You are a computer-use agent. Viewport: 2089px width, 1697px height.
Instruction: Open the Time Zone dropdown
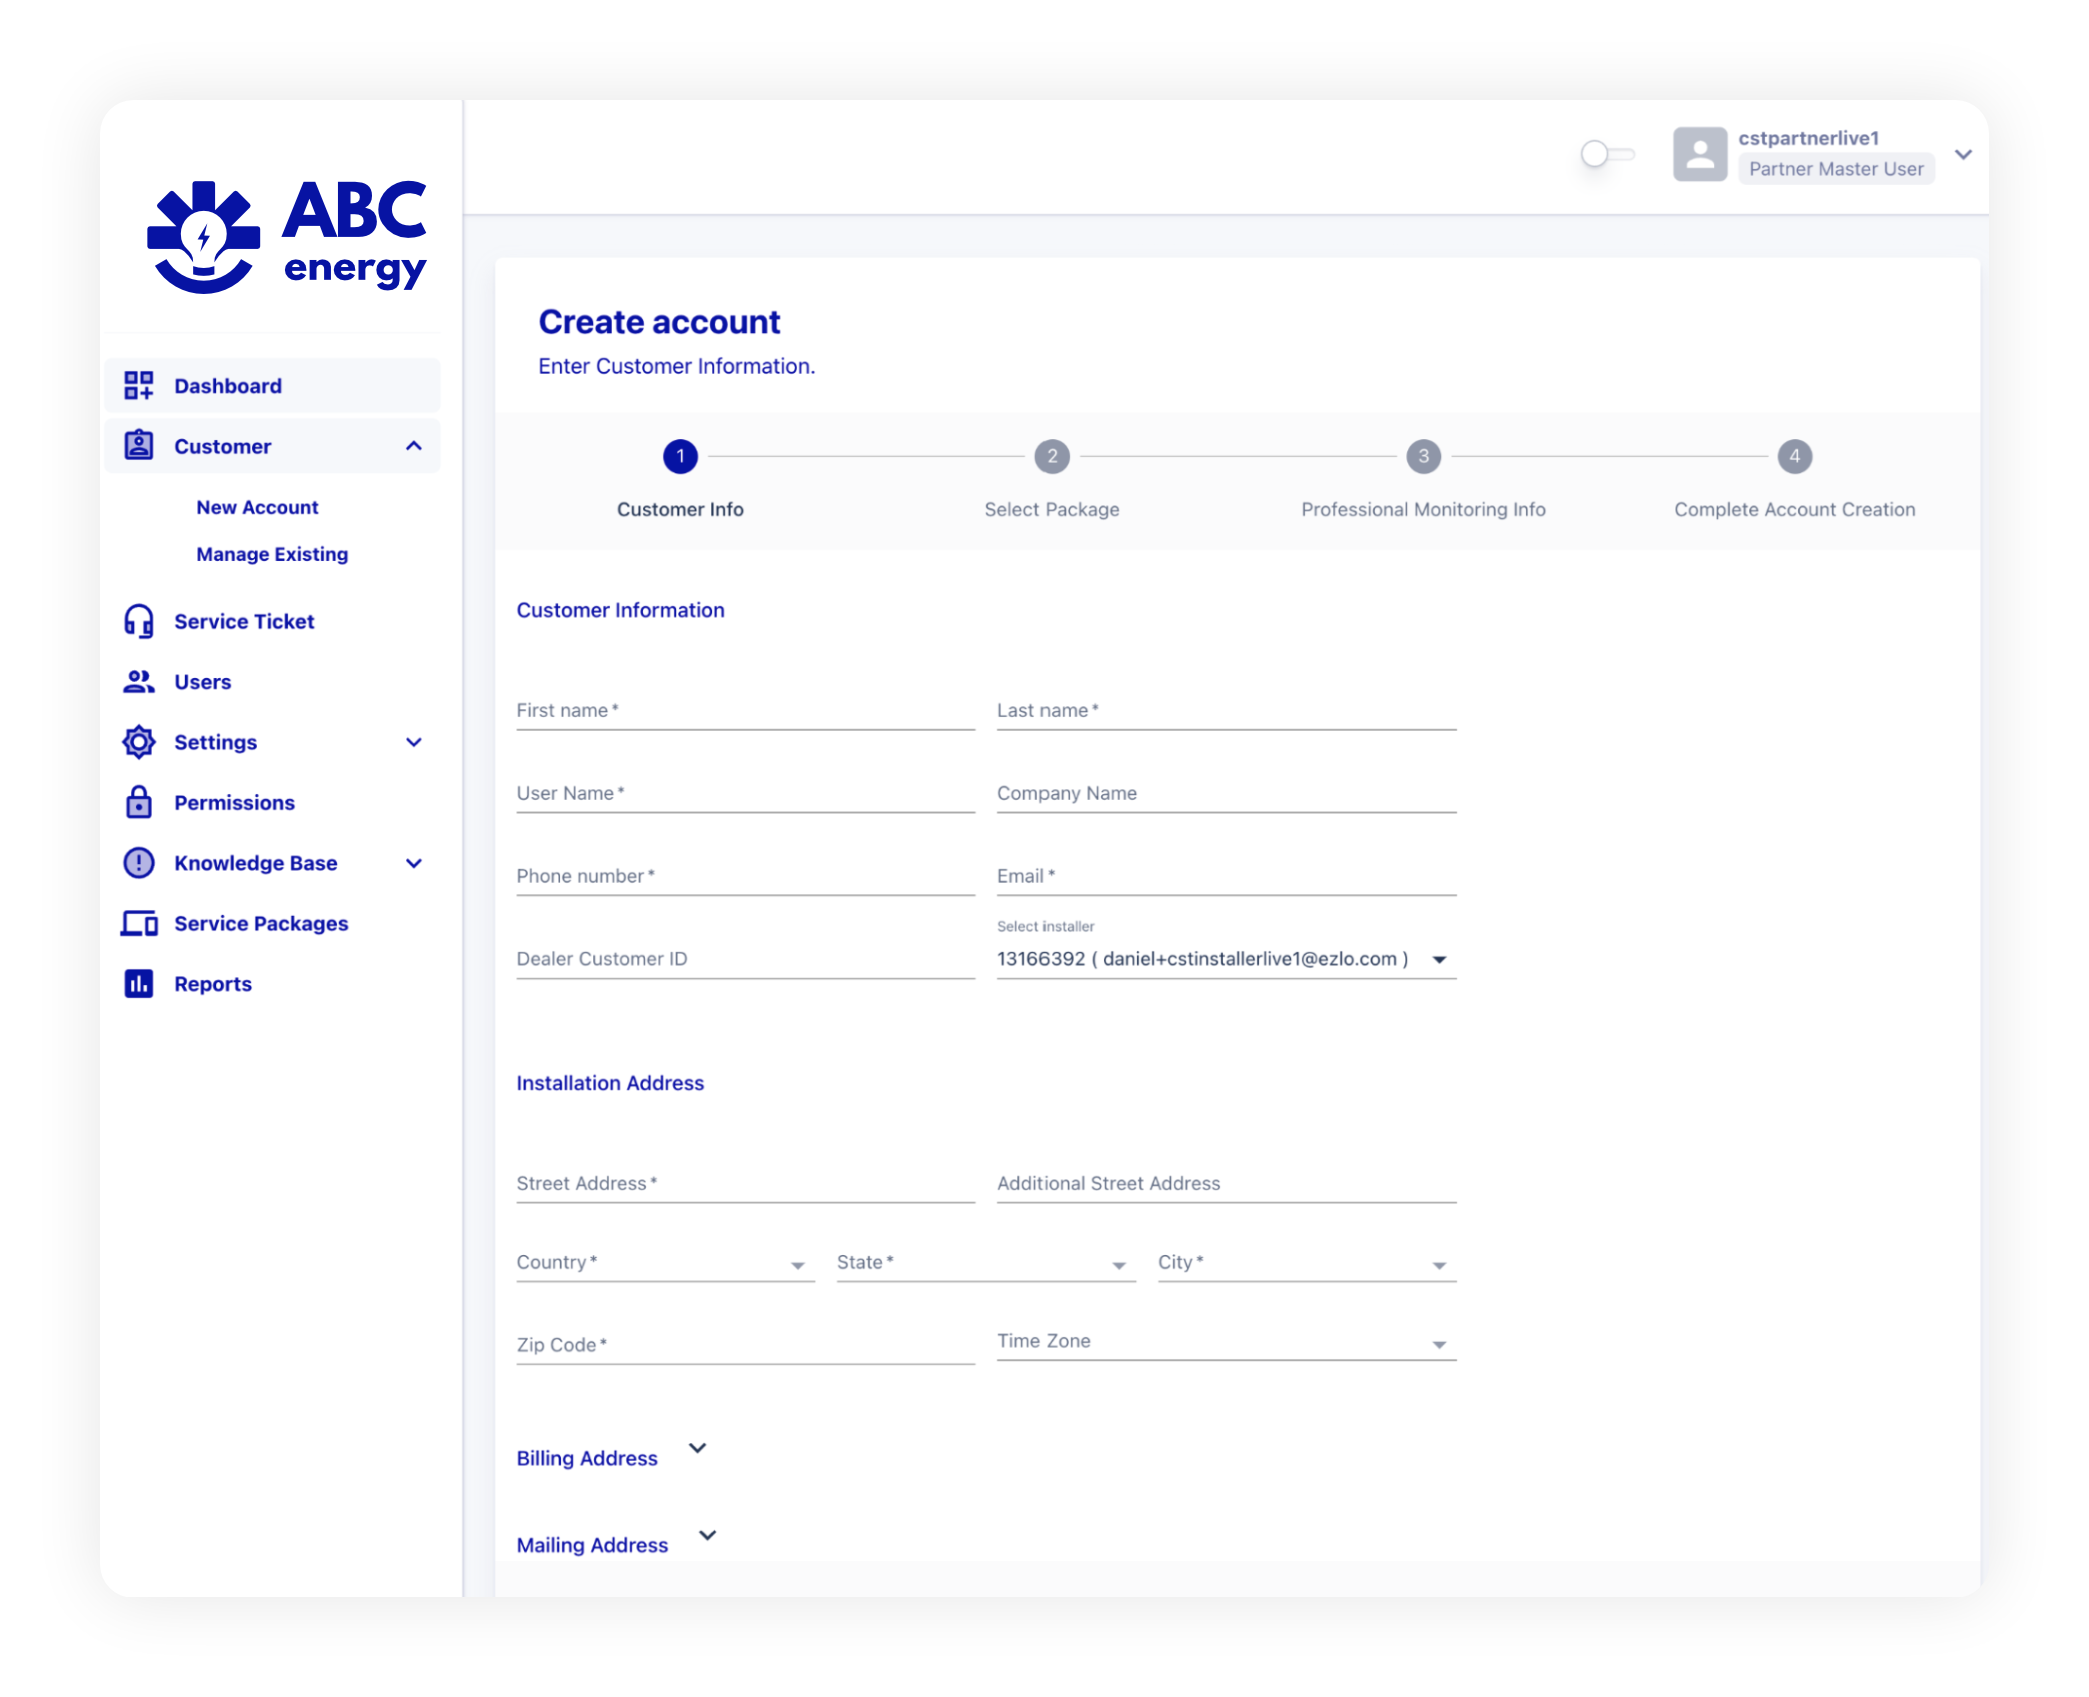pyautogui.click(x=1226, y=1342)
